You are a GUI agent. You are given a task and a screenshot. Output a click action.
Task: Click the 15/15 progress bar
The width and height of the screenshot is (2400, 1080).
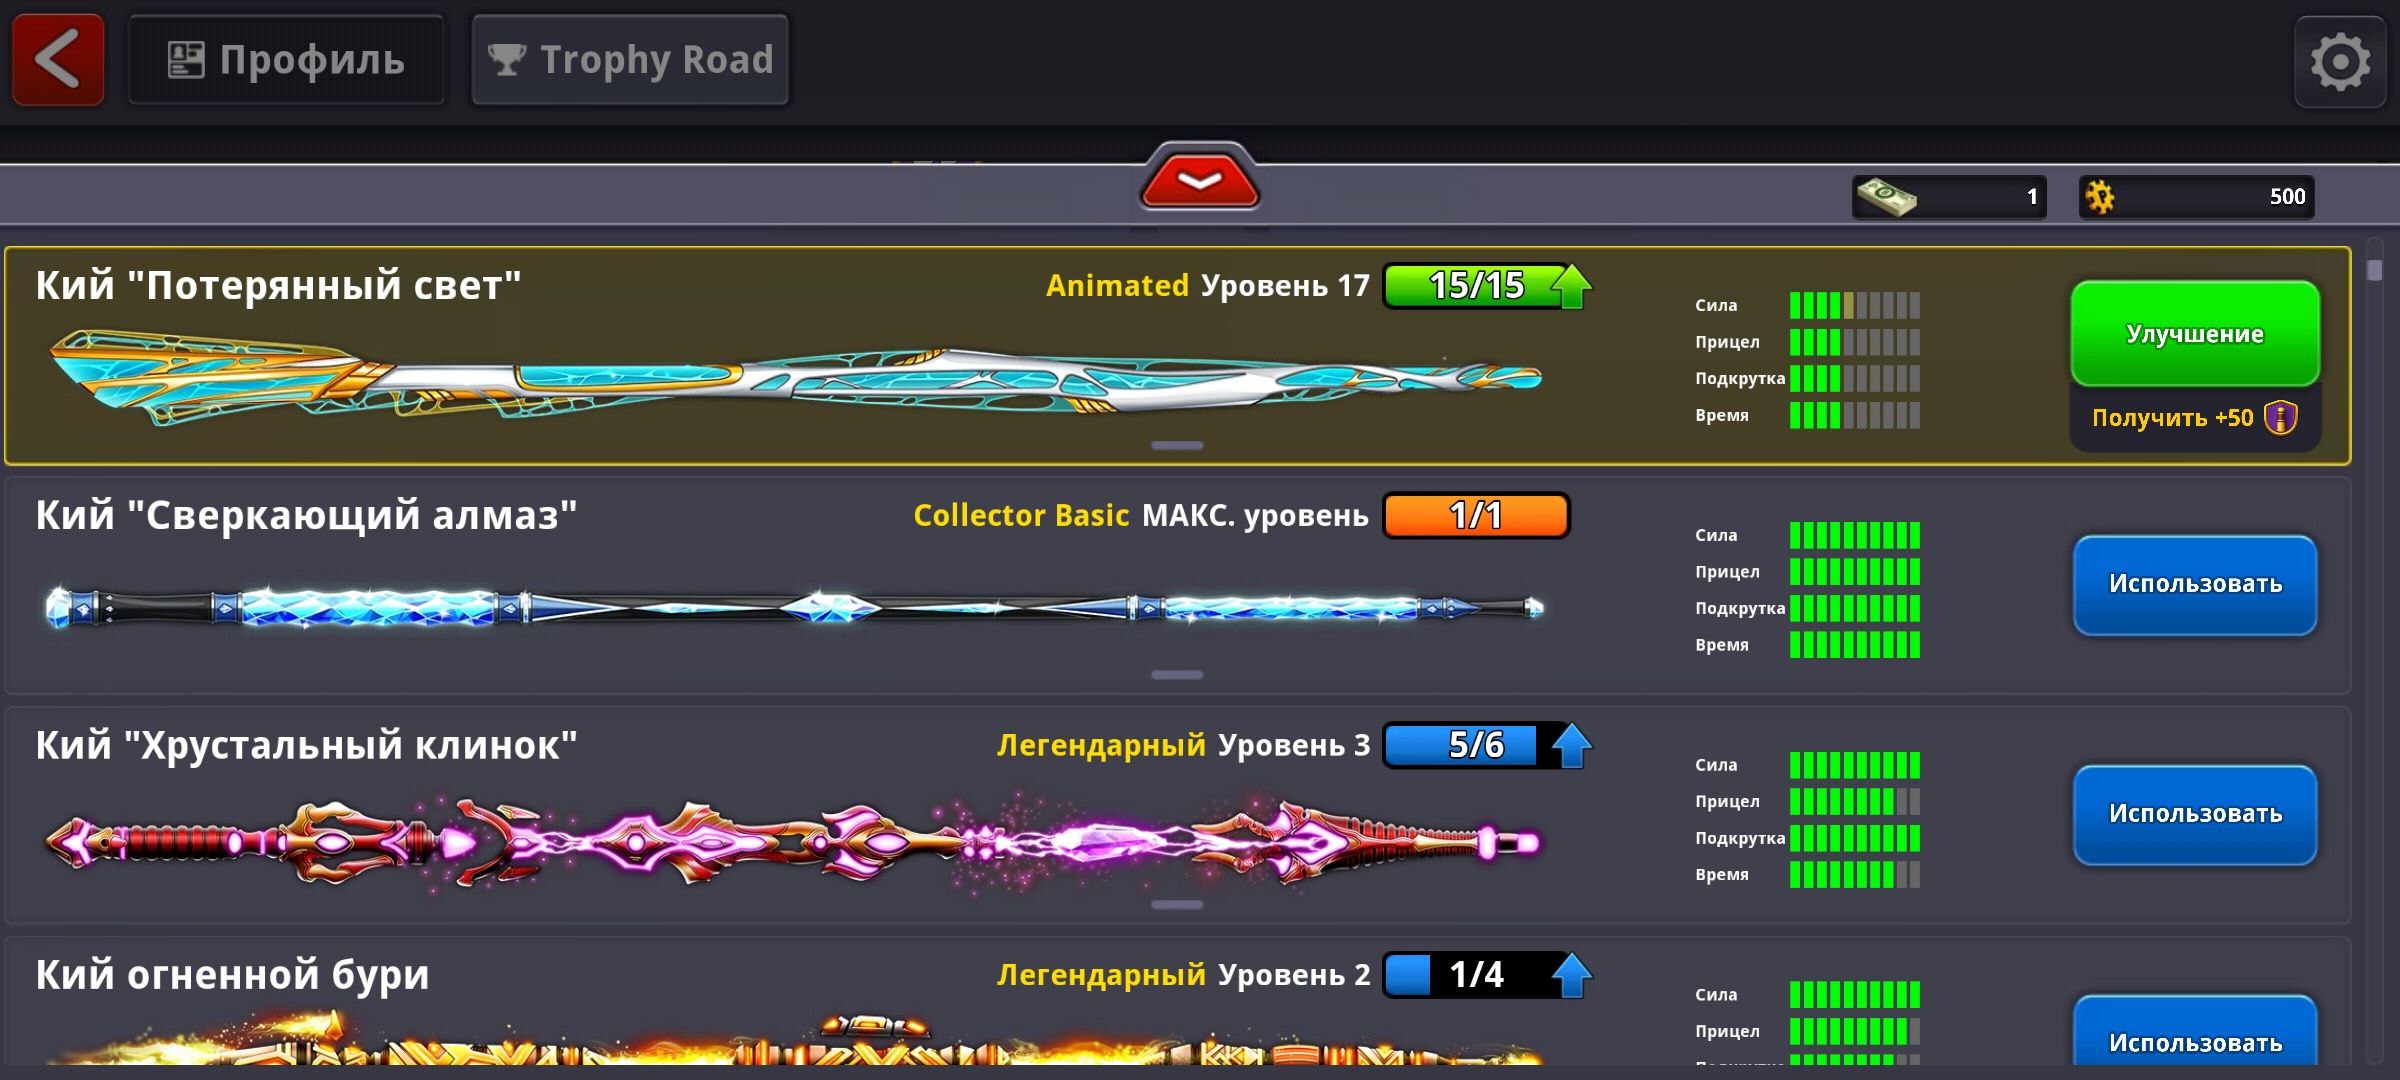[1476, 286]
